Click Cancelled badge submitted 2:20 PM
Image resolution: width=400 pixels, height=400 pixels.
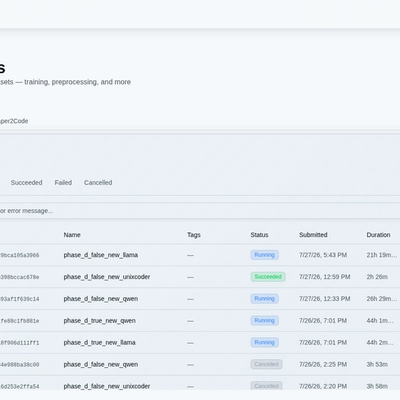point(267,386)
